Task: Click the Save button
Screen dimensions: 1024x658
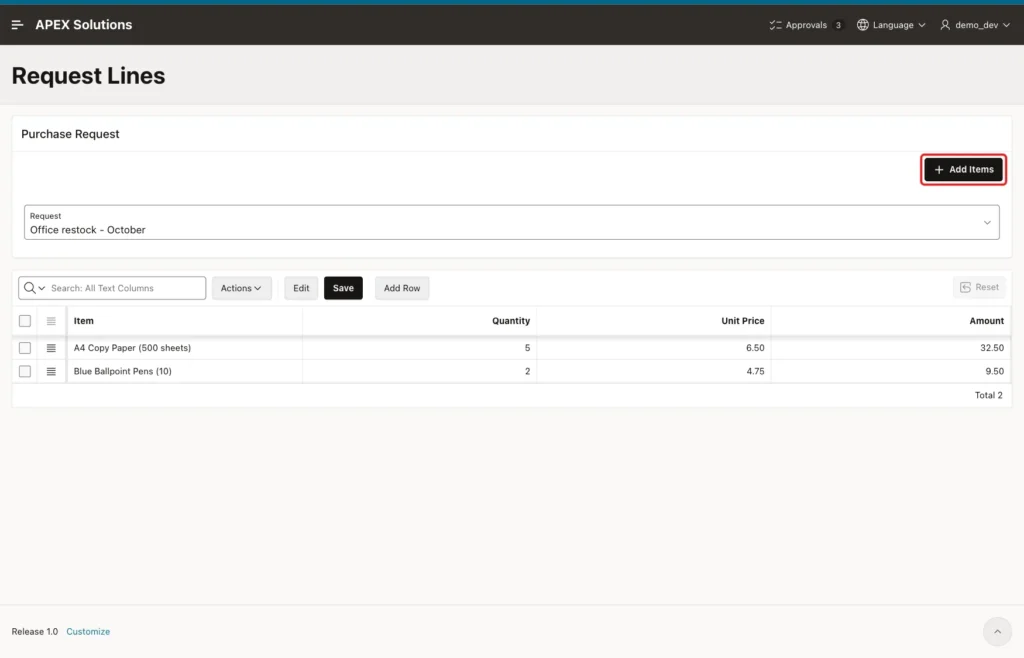Action: click(x=343, y=288)
